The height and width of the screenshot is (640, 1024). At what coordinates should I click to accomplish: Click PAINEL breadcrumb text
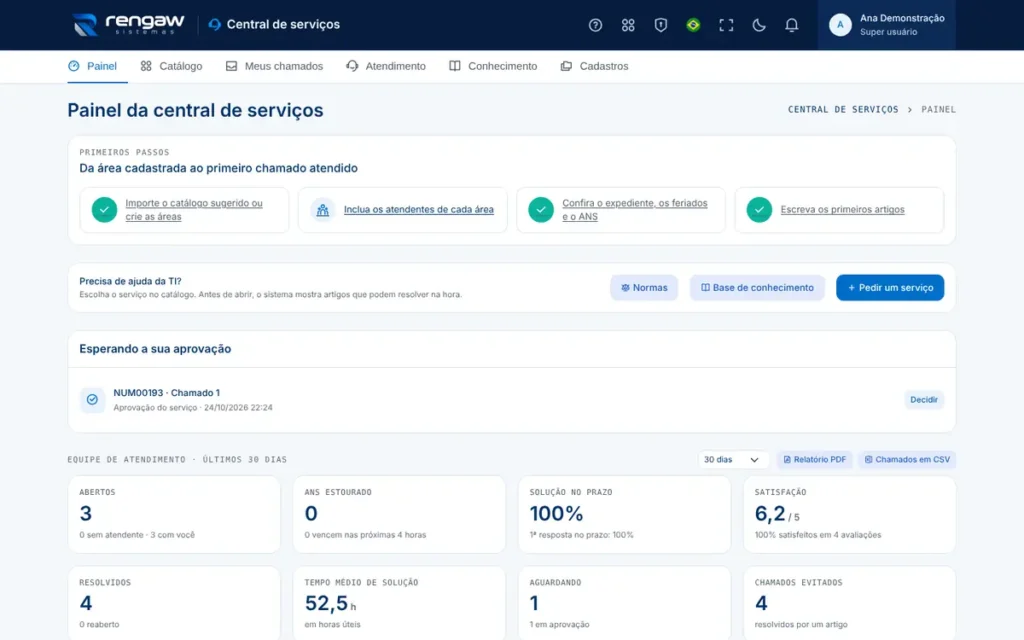tap(938, 110)
